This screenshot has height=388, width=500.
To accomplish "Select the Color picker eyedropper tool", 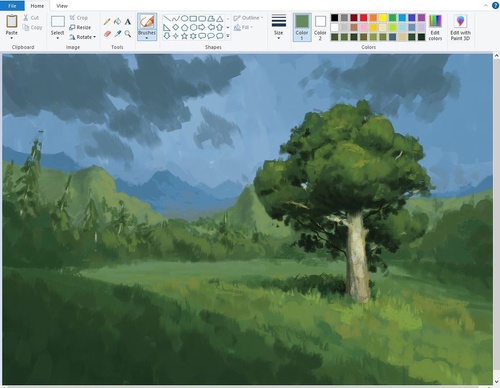I will coord(117,34).
